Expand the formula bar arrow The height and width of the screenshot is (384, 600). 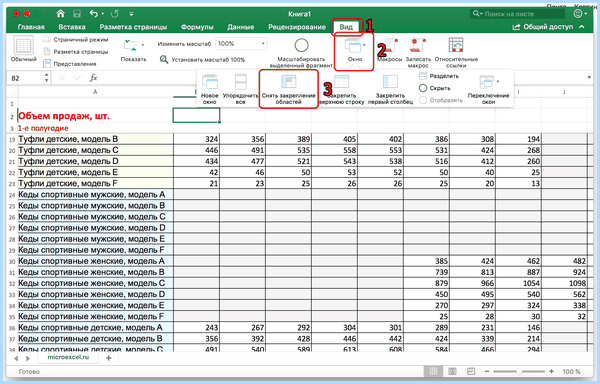[x=589, y=78]
